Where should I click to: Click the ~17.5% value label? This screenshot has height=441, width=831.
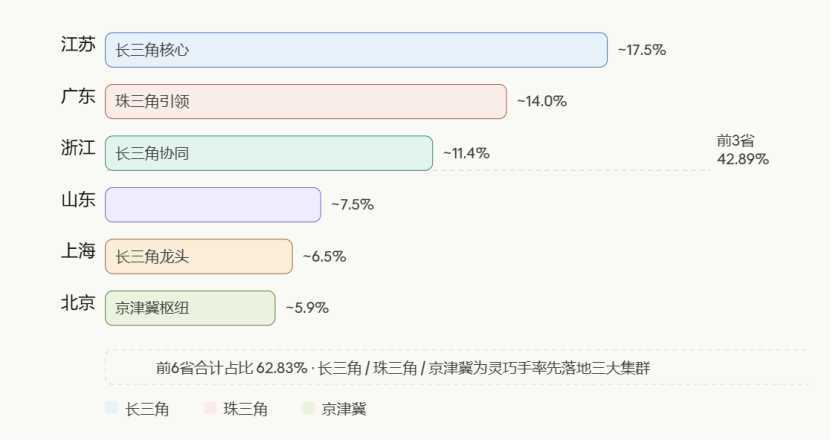(641, 50)
